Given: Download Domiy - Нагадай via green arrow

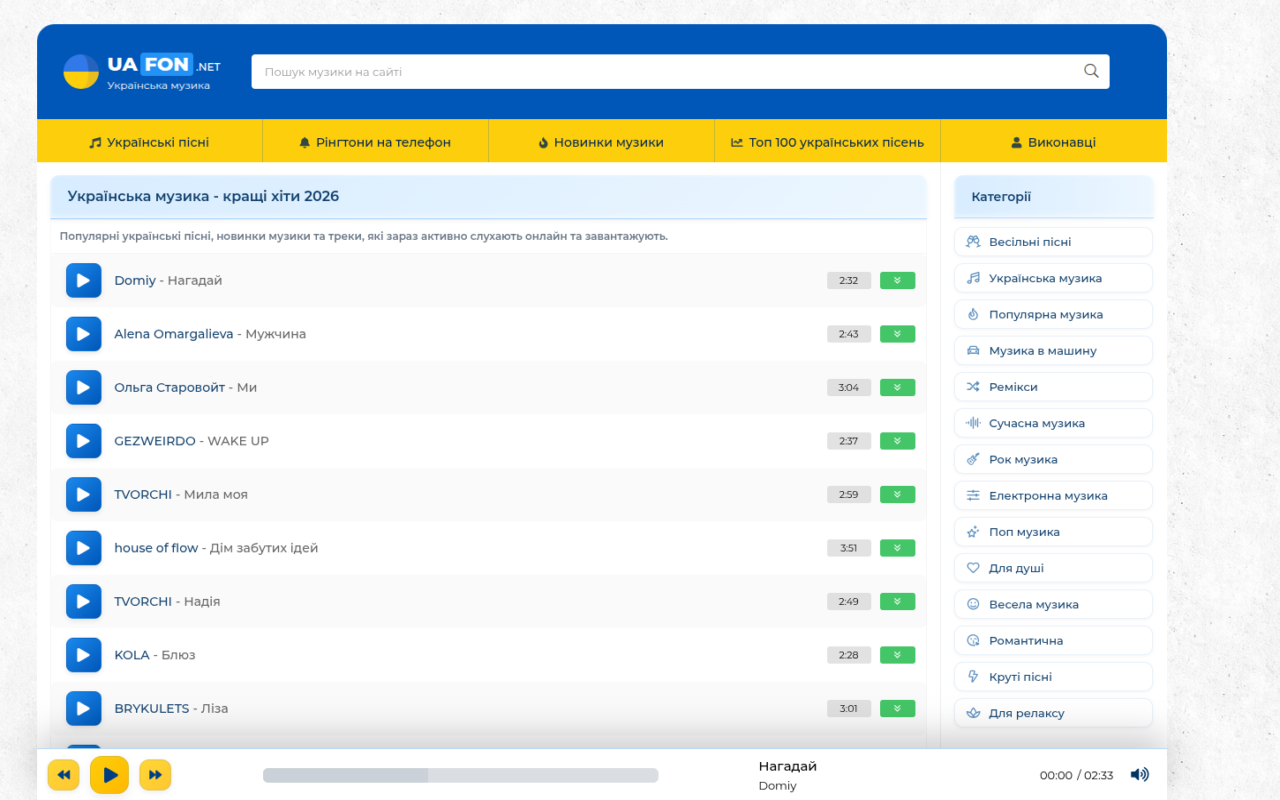Looking at the screenshot, I should [x=897, y=281].
